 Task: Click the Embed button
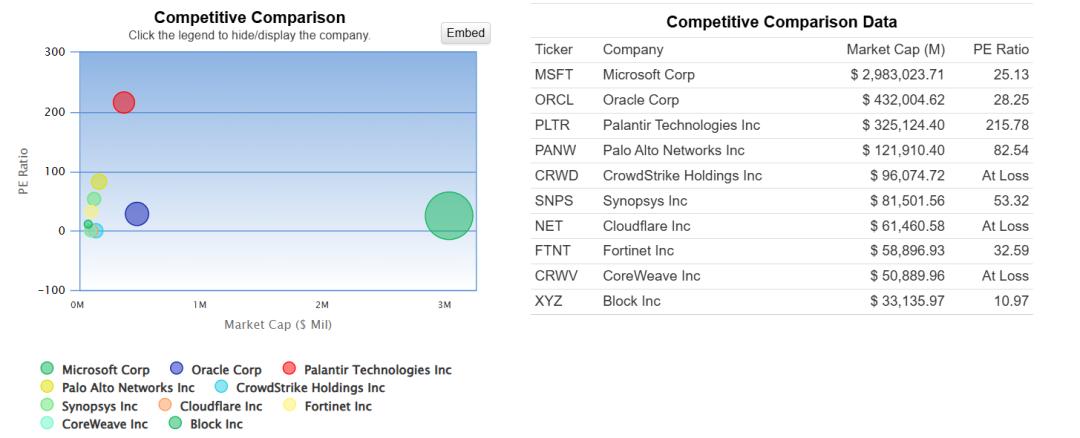tap(465, 33)
